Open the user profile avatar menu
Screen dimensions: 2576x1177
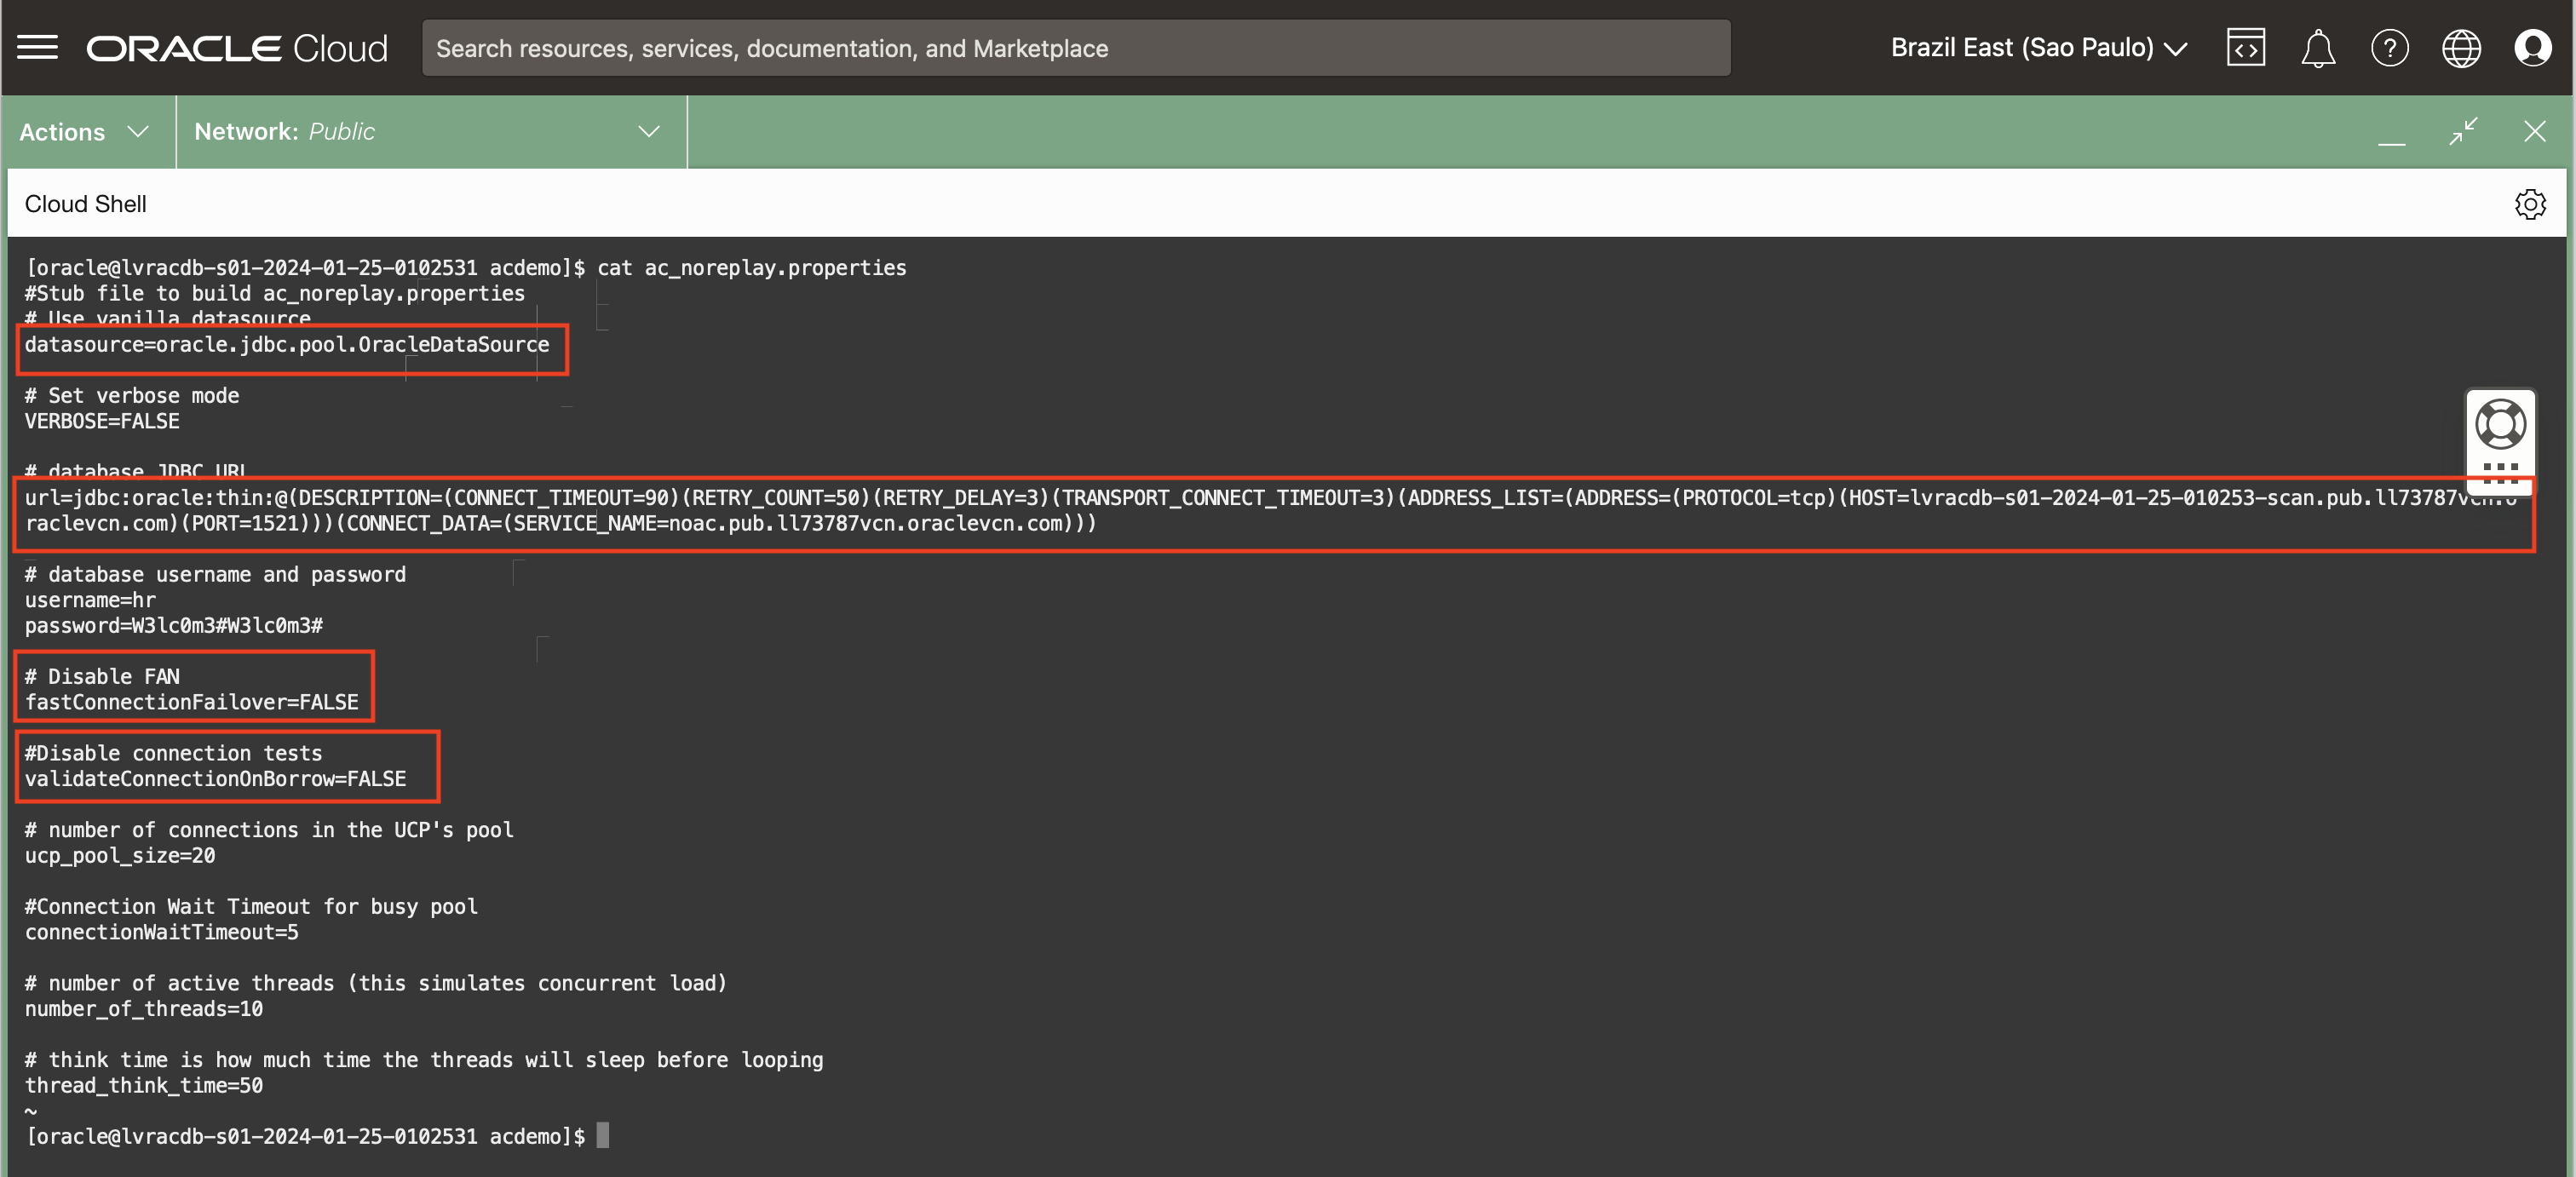(x=2532, y=48)
